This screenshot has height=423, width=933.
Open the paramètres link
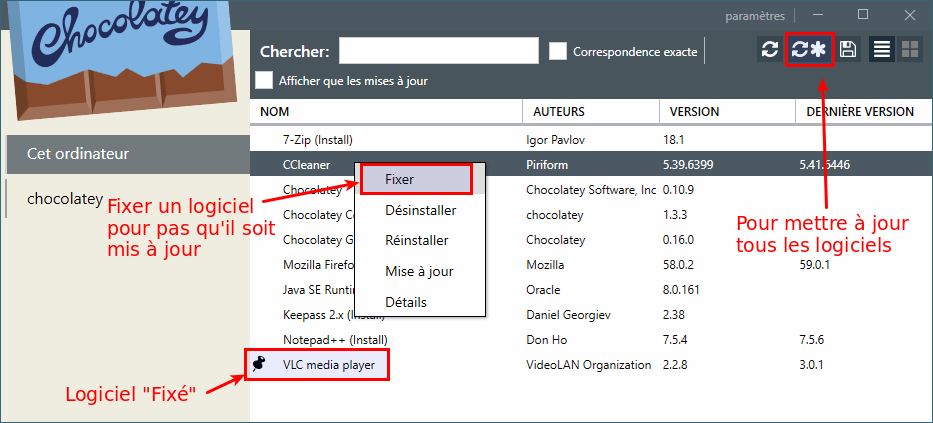click(755, 16)
